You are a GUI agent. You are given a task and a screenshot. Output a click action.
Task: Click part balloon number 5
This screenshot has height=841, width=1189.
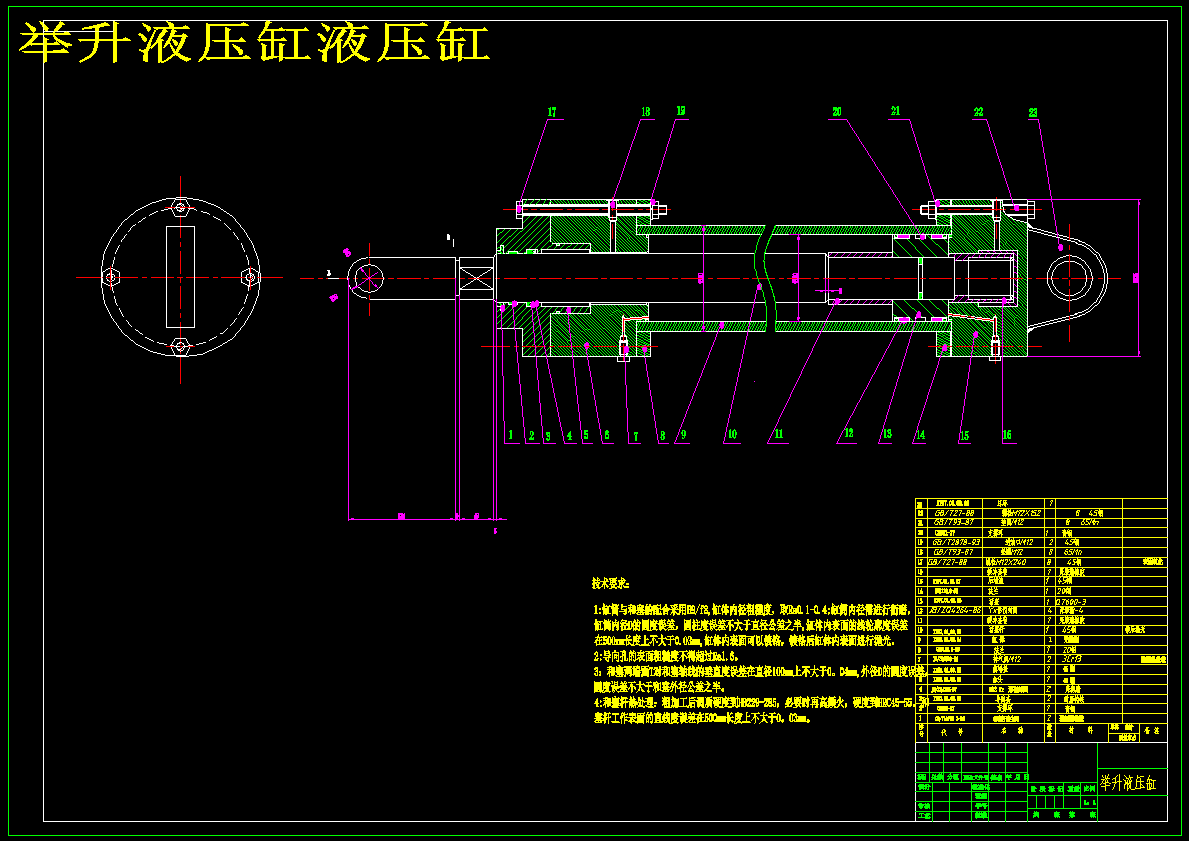point(585,435)
